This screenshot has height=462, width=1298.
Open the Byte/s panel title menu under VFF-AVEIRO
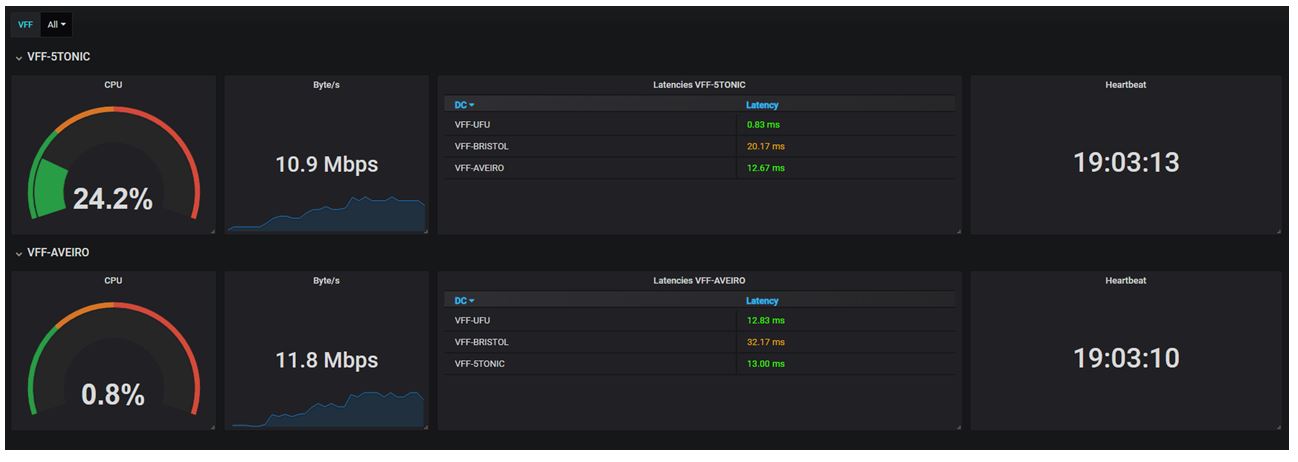pyautogui.click(x=326, y=281)
